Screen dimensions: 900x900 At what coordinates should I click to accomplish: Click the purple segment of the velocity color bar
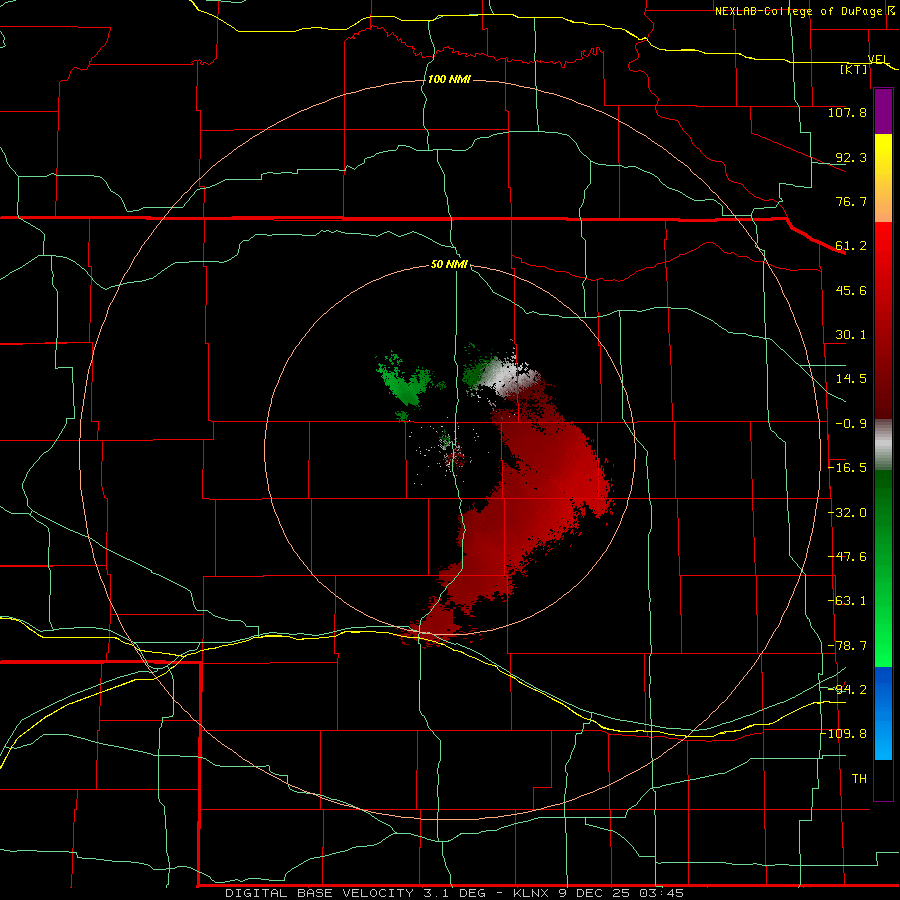(883, 111)
